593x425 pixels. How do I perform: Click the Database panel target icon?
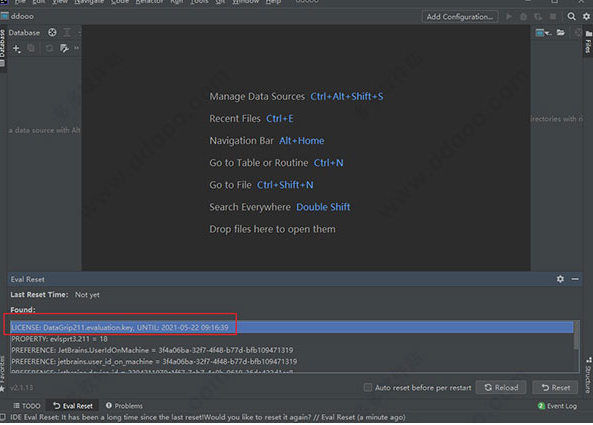[x=52, y=33]
